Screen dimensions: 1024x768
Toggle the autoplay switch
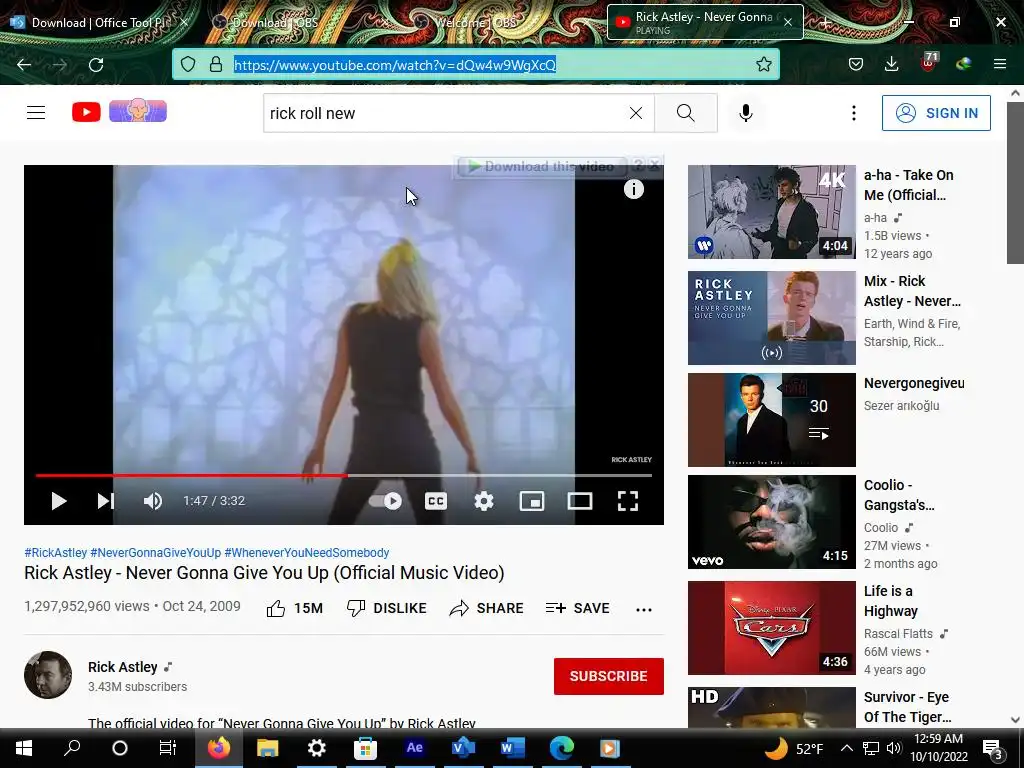(385, 501)
